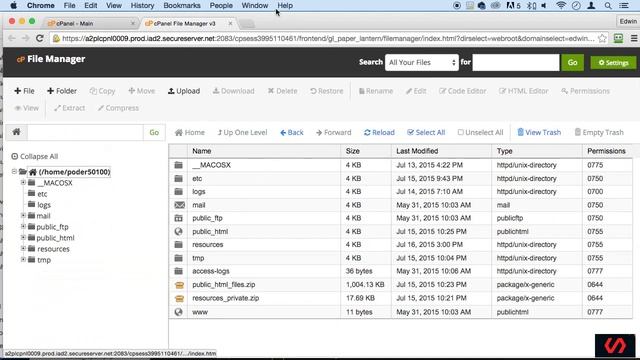Navigate Back in file list

point(292,132)
